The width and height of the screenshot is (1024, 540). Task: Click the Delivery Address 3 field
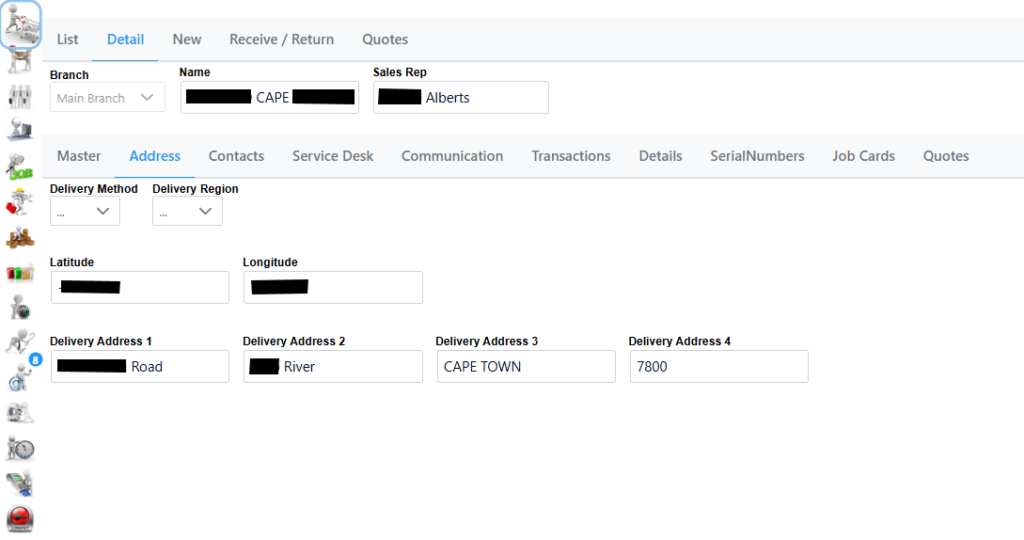pyautogui.click(x=526, y=367)
